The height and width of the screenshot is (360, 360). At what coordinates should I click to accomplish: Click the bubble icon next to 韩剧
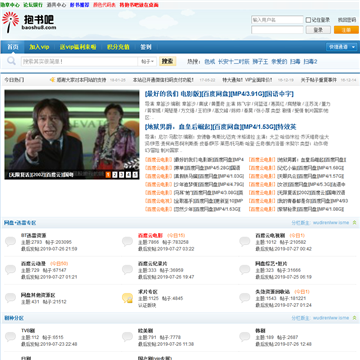(245, 337)
